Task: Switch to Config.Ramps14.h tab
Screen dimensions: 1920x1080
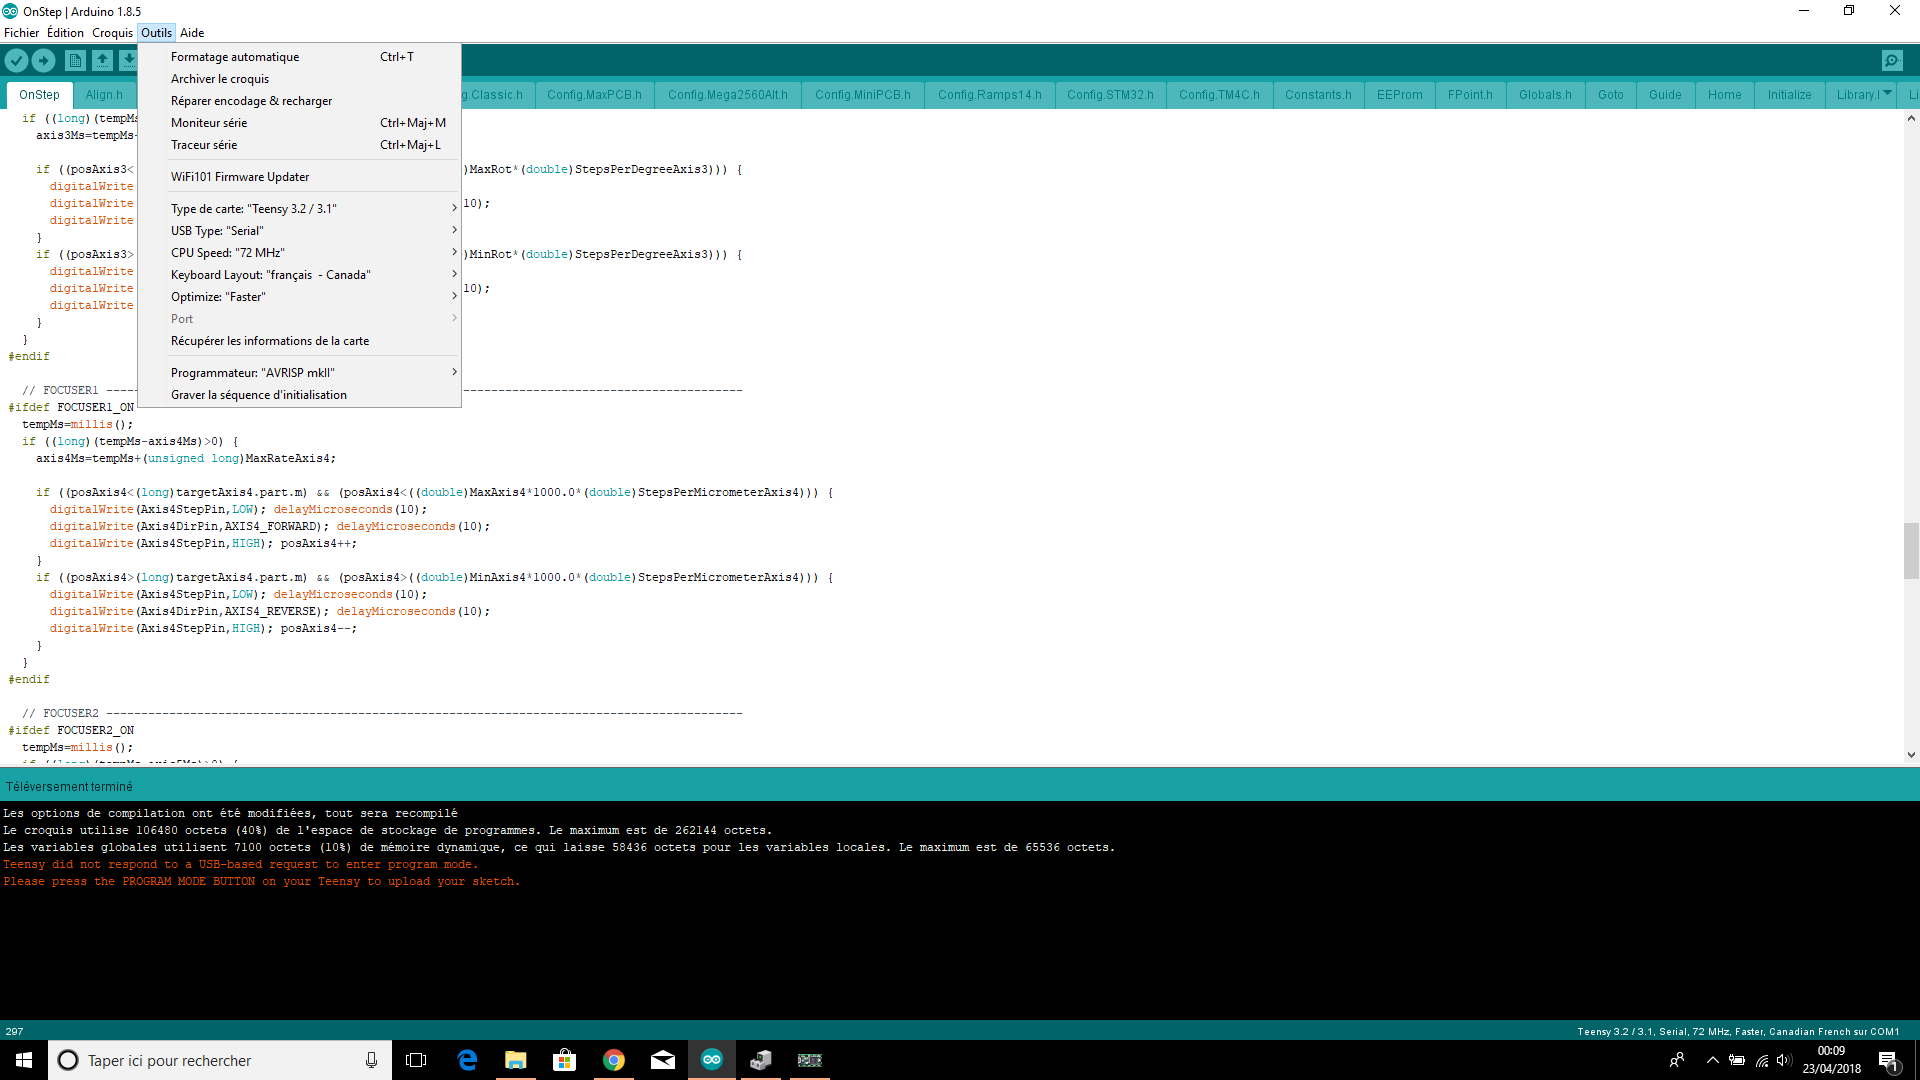Action: click(x=989, y=95)
